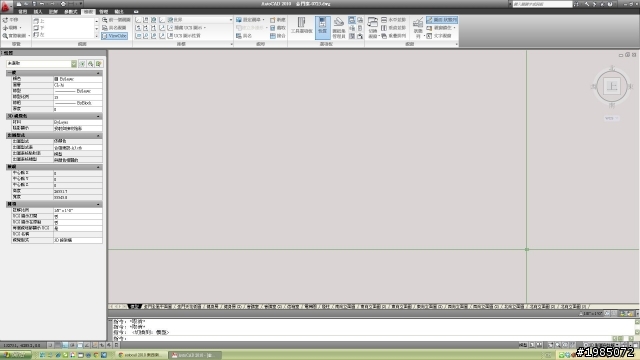Click the Previous View button
The width and height of the screenshot is (640, 360).
click(x=116, y=20)
